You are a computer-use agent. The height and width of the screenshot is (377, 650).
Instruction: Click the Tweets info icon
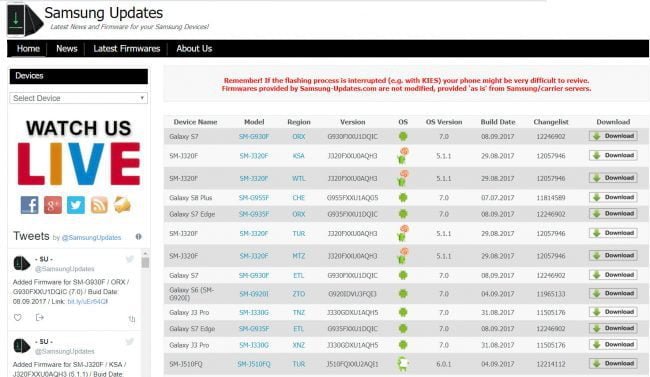click(138, 236)
